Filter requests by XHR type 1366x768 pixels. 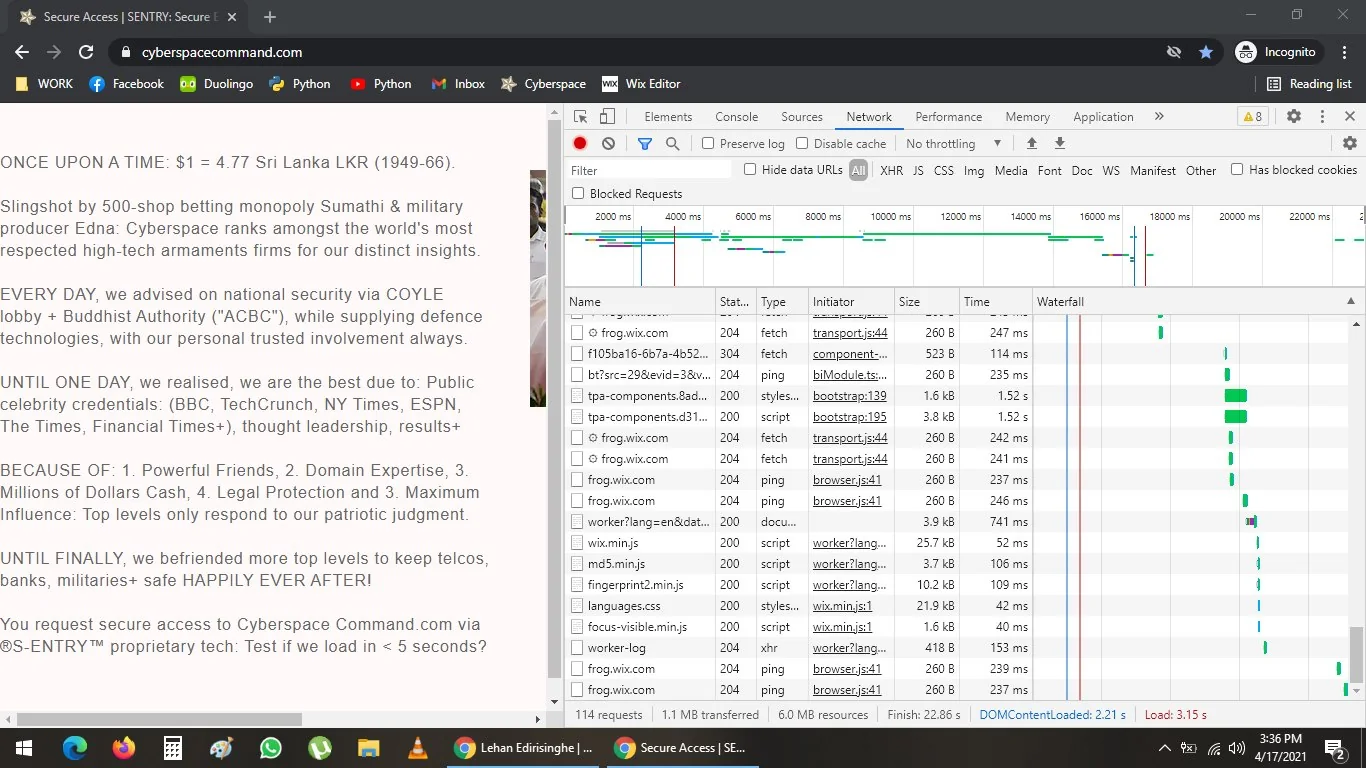[892, 171]
